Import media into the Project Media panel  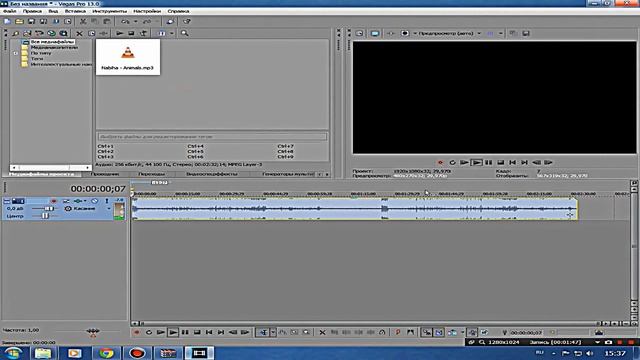coord(27,33)
